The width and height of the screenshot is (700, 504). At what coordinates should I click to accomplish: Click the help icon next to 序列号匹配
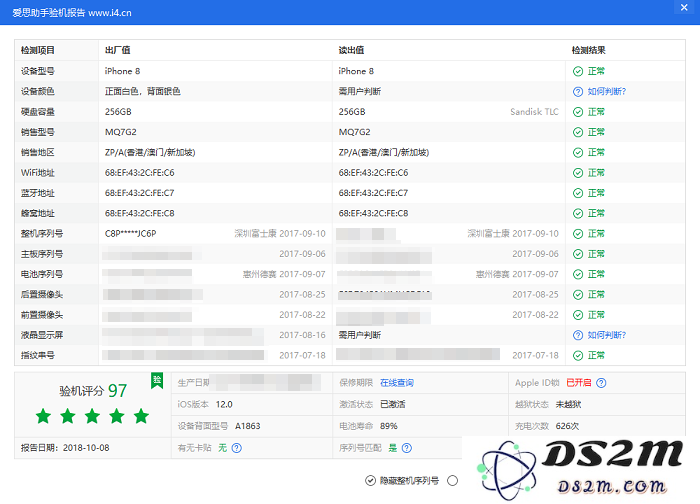[x=407, y=448]
